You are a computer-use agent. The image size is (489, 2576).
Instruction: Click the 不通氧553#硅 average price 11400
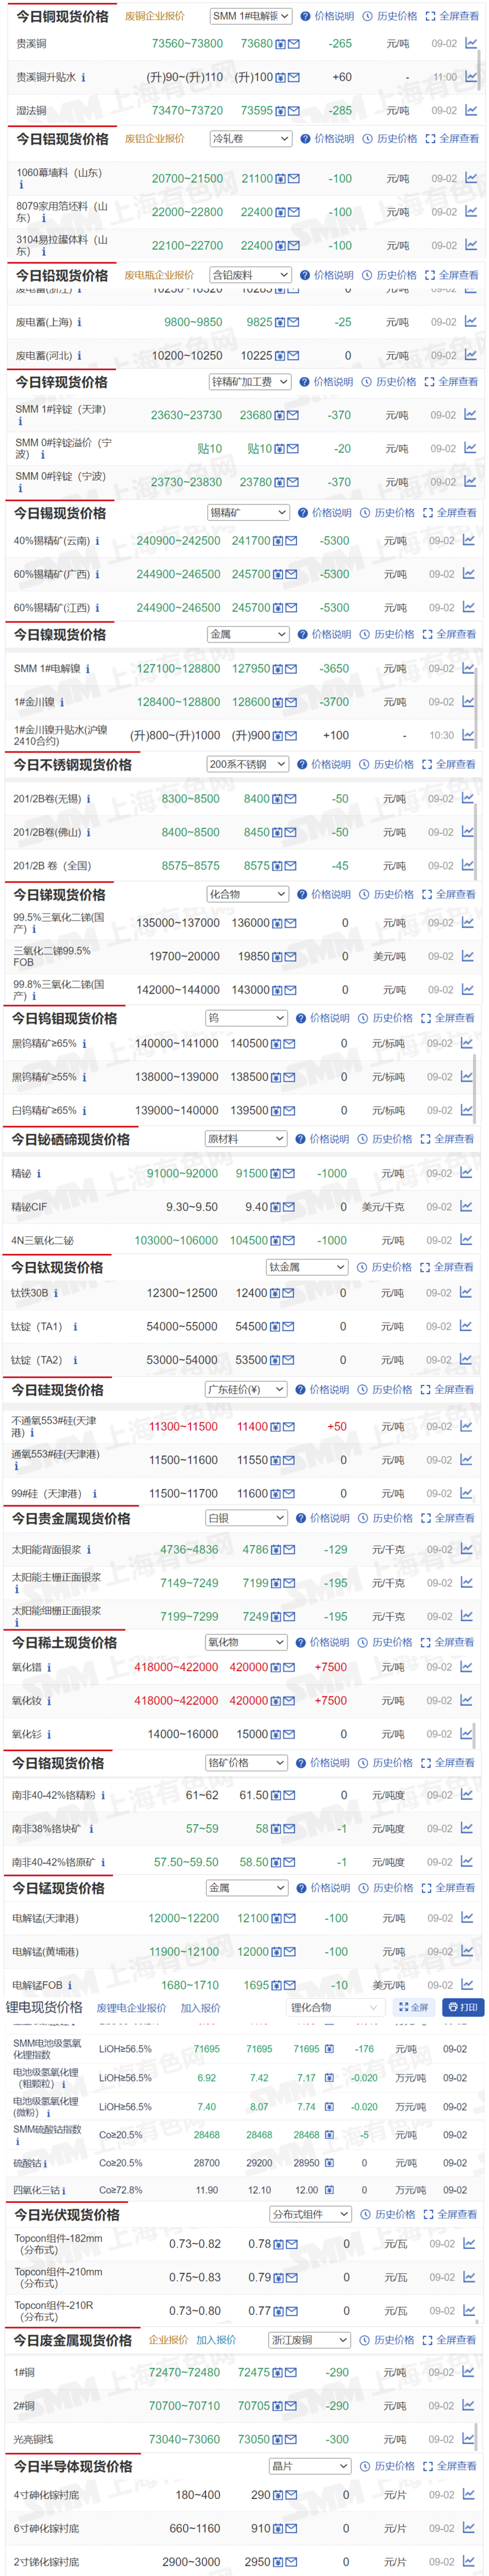click(x=252, y=1427)
